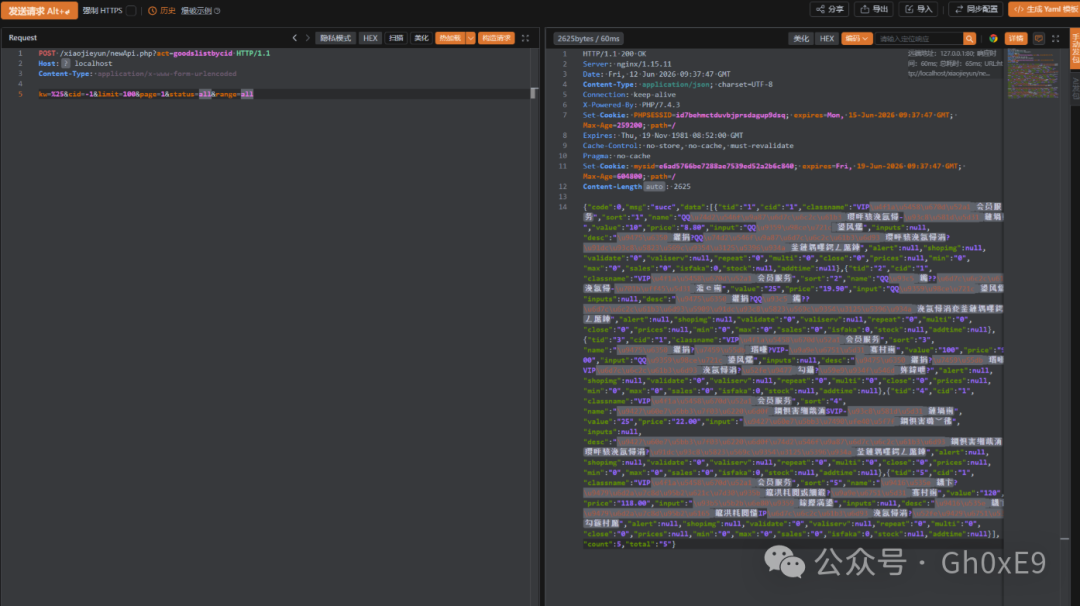Viewport: 1080px width, 606px height.
Task: Expand Request panel to fullscreen
Action: pyautogui.click(x=526, y=38)
